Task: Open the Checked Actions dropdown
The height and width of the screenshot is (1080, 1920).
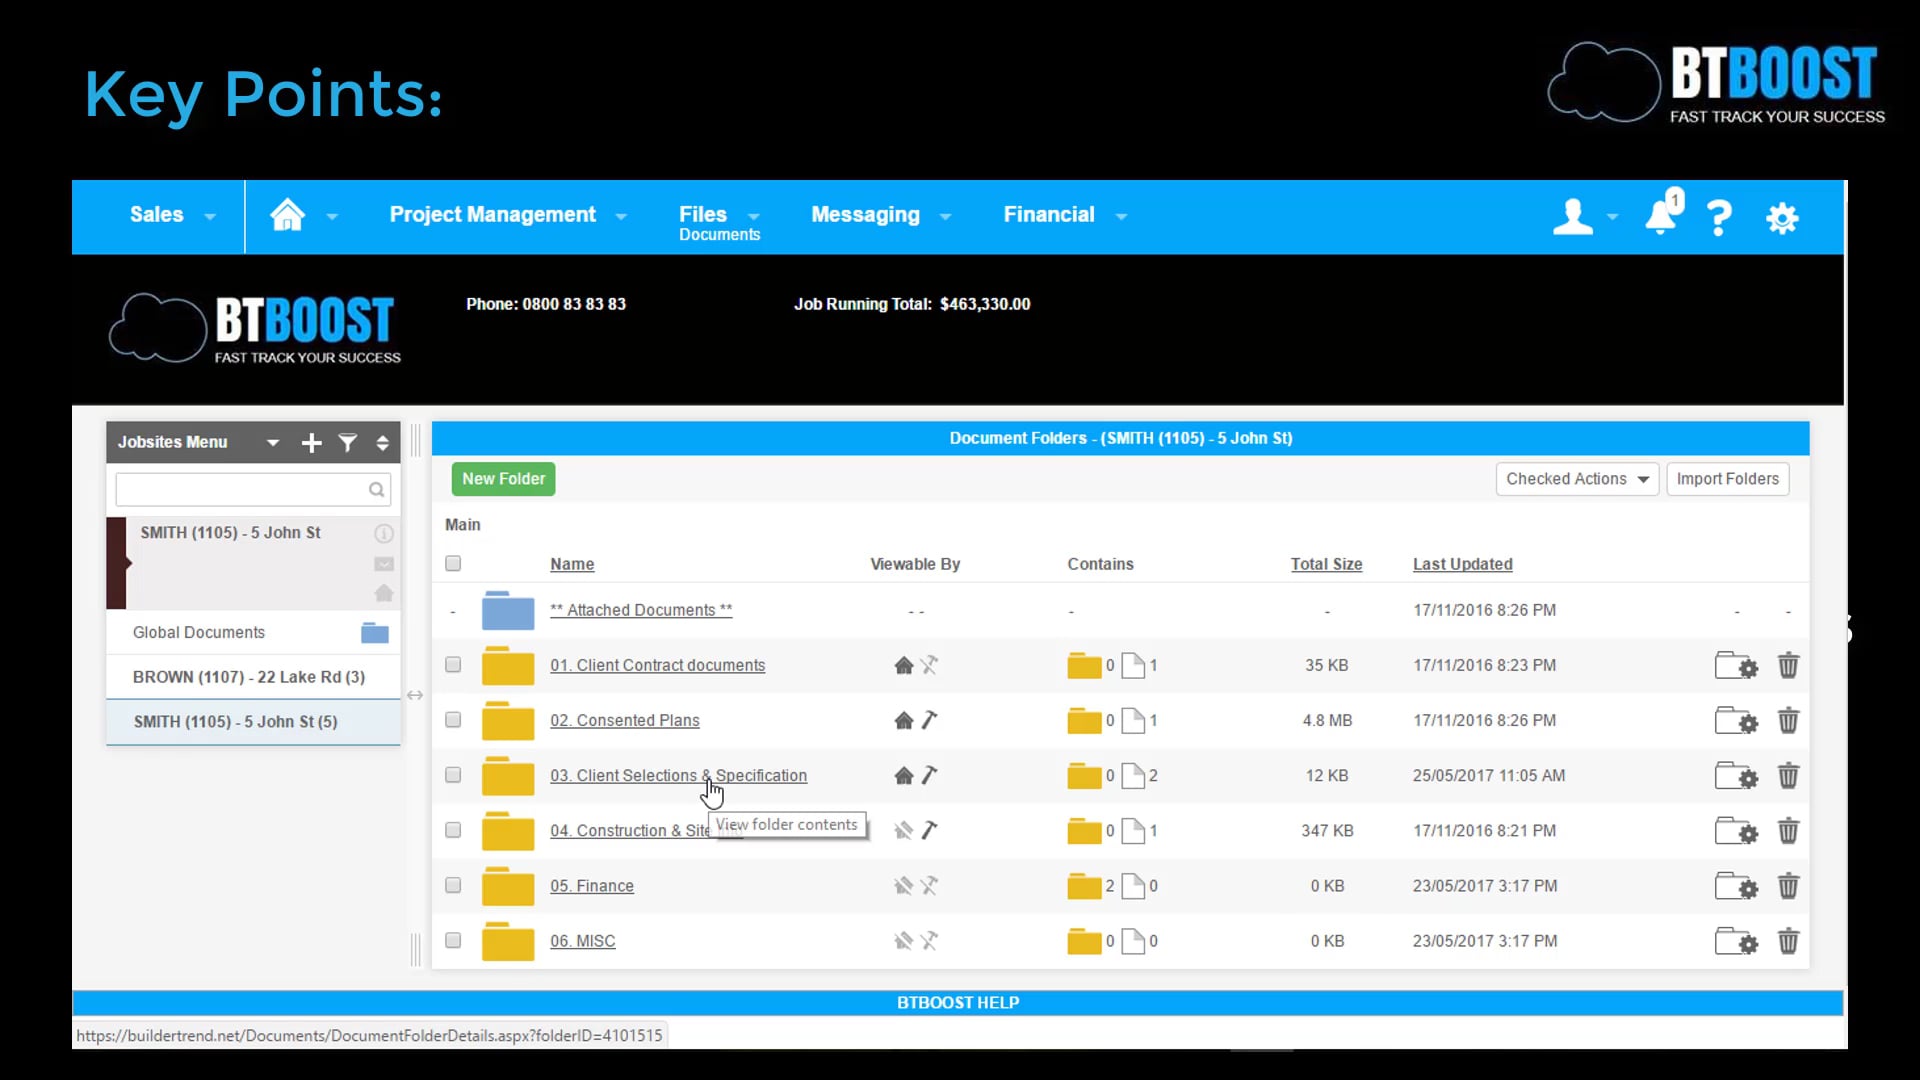Action: [1577, 479]
